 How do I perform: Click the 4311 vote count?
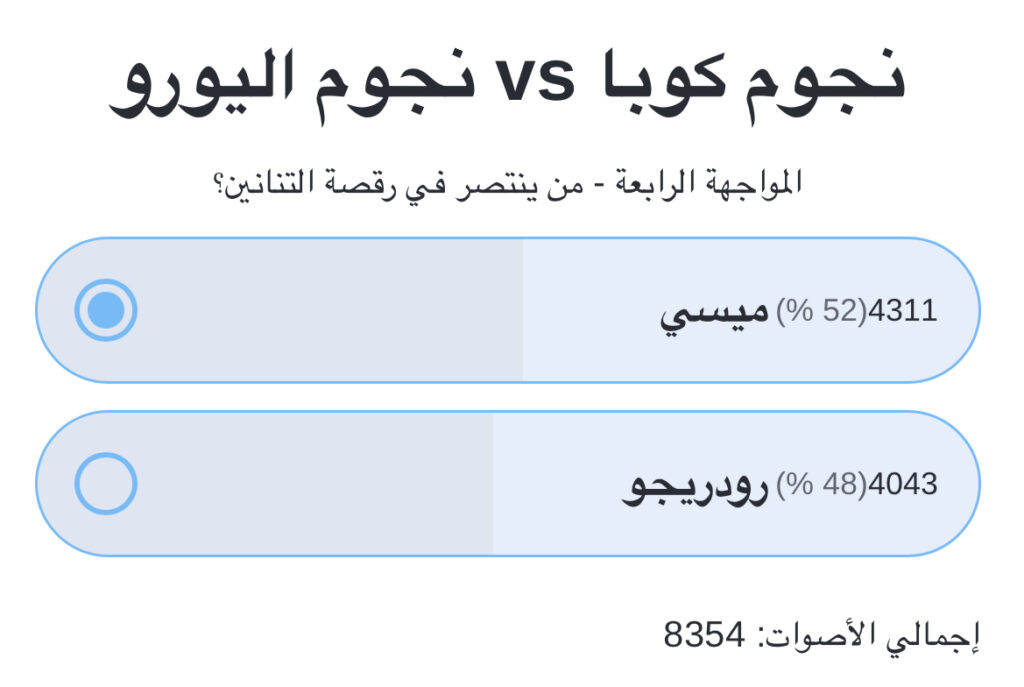point(904,311)
